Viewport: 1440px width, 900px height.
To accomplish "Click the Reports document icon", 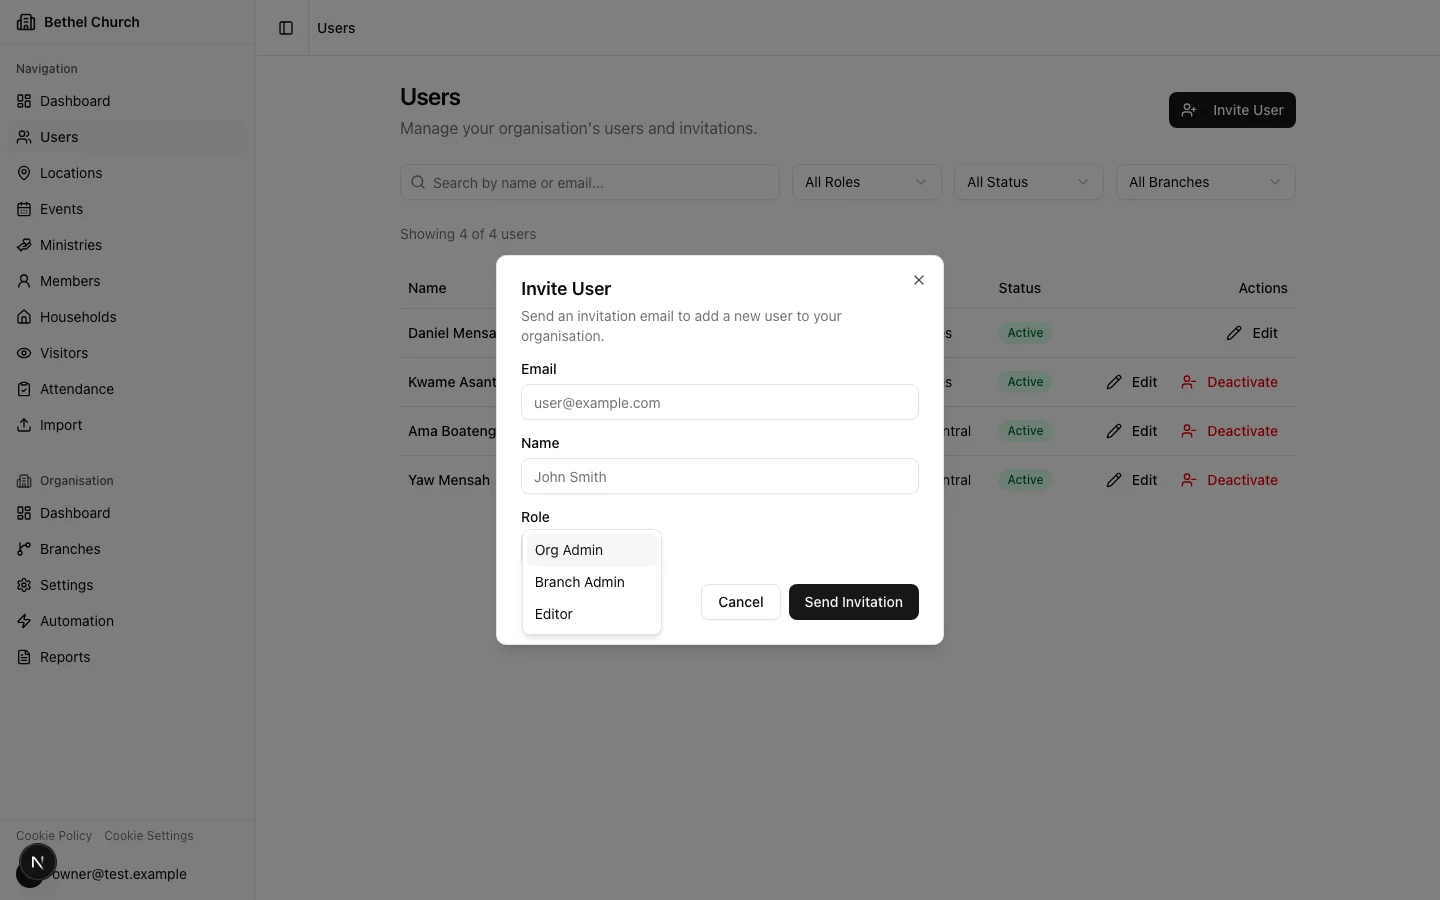I will [24, 657].
